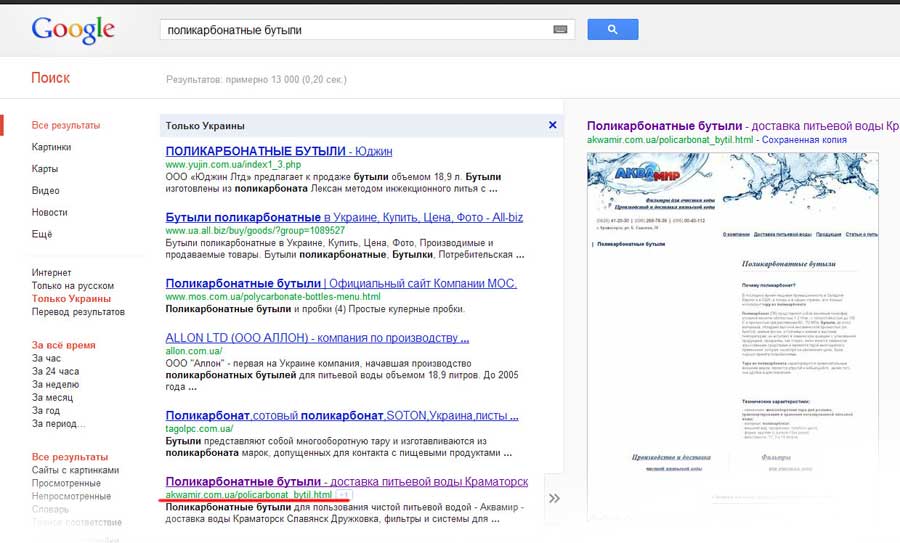Open Поликарбонат сотовый SOTON result
This screenshot has width=900, height=543.
(342, 415)
